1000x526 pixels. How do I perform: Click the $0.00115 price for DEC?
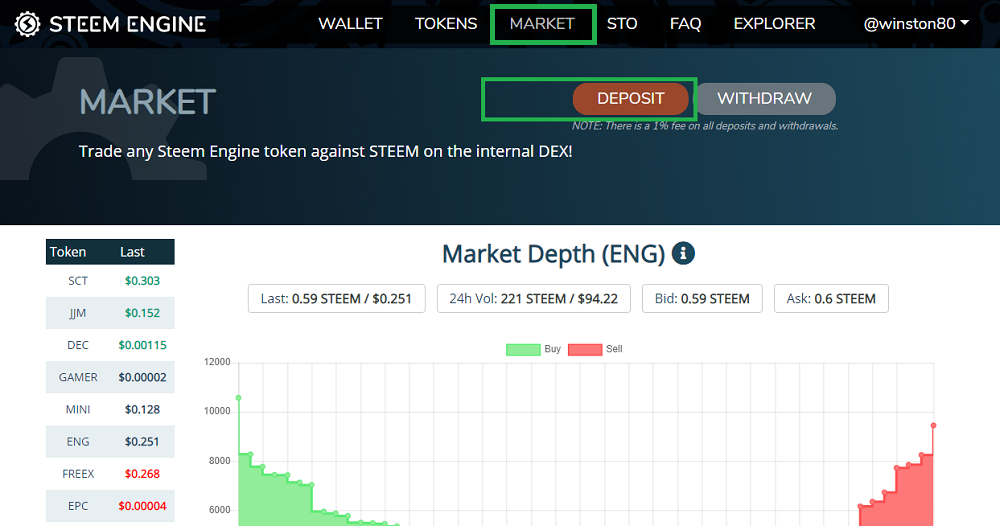point(142,345)
